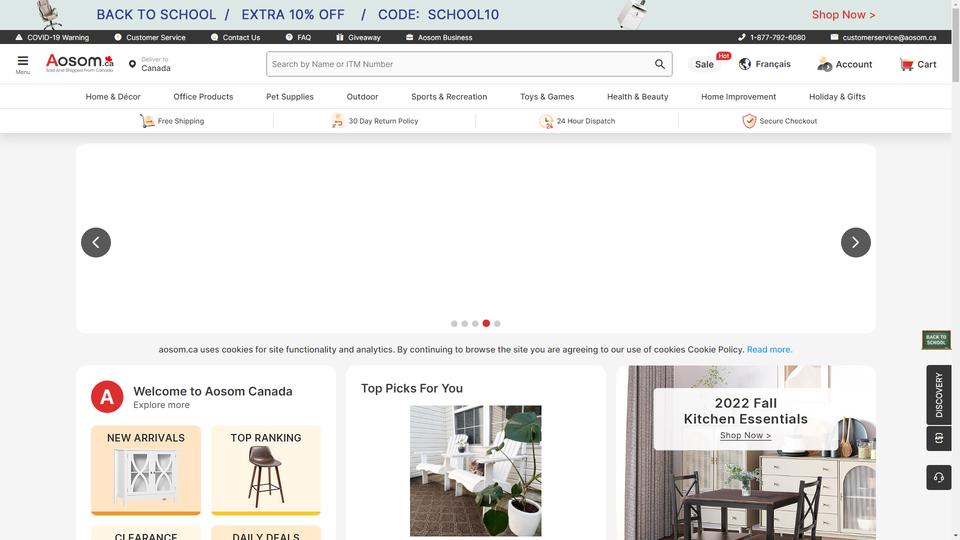Open the Top Picks patio chairs photo
The image size is (960, 540).
point(476,471)
